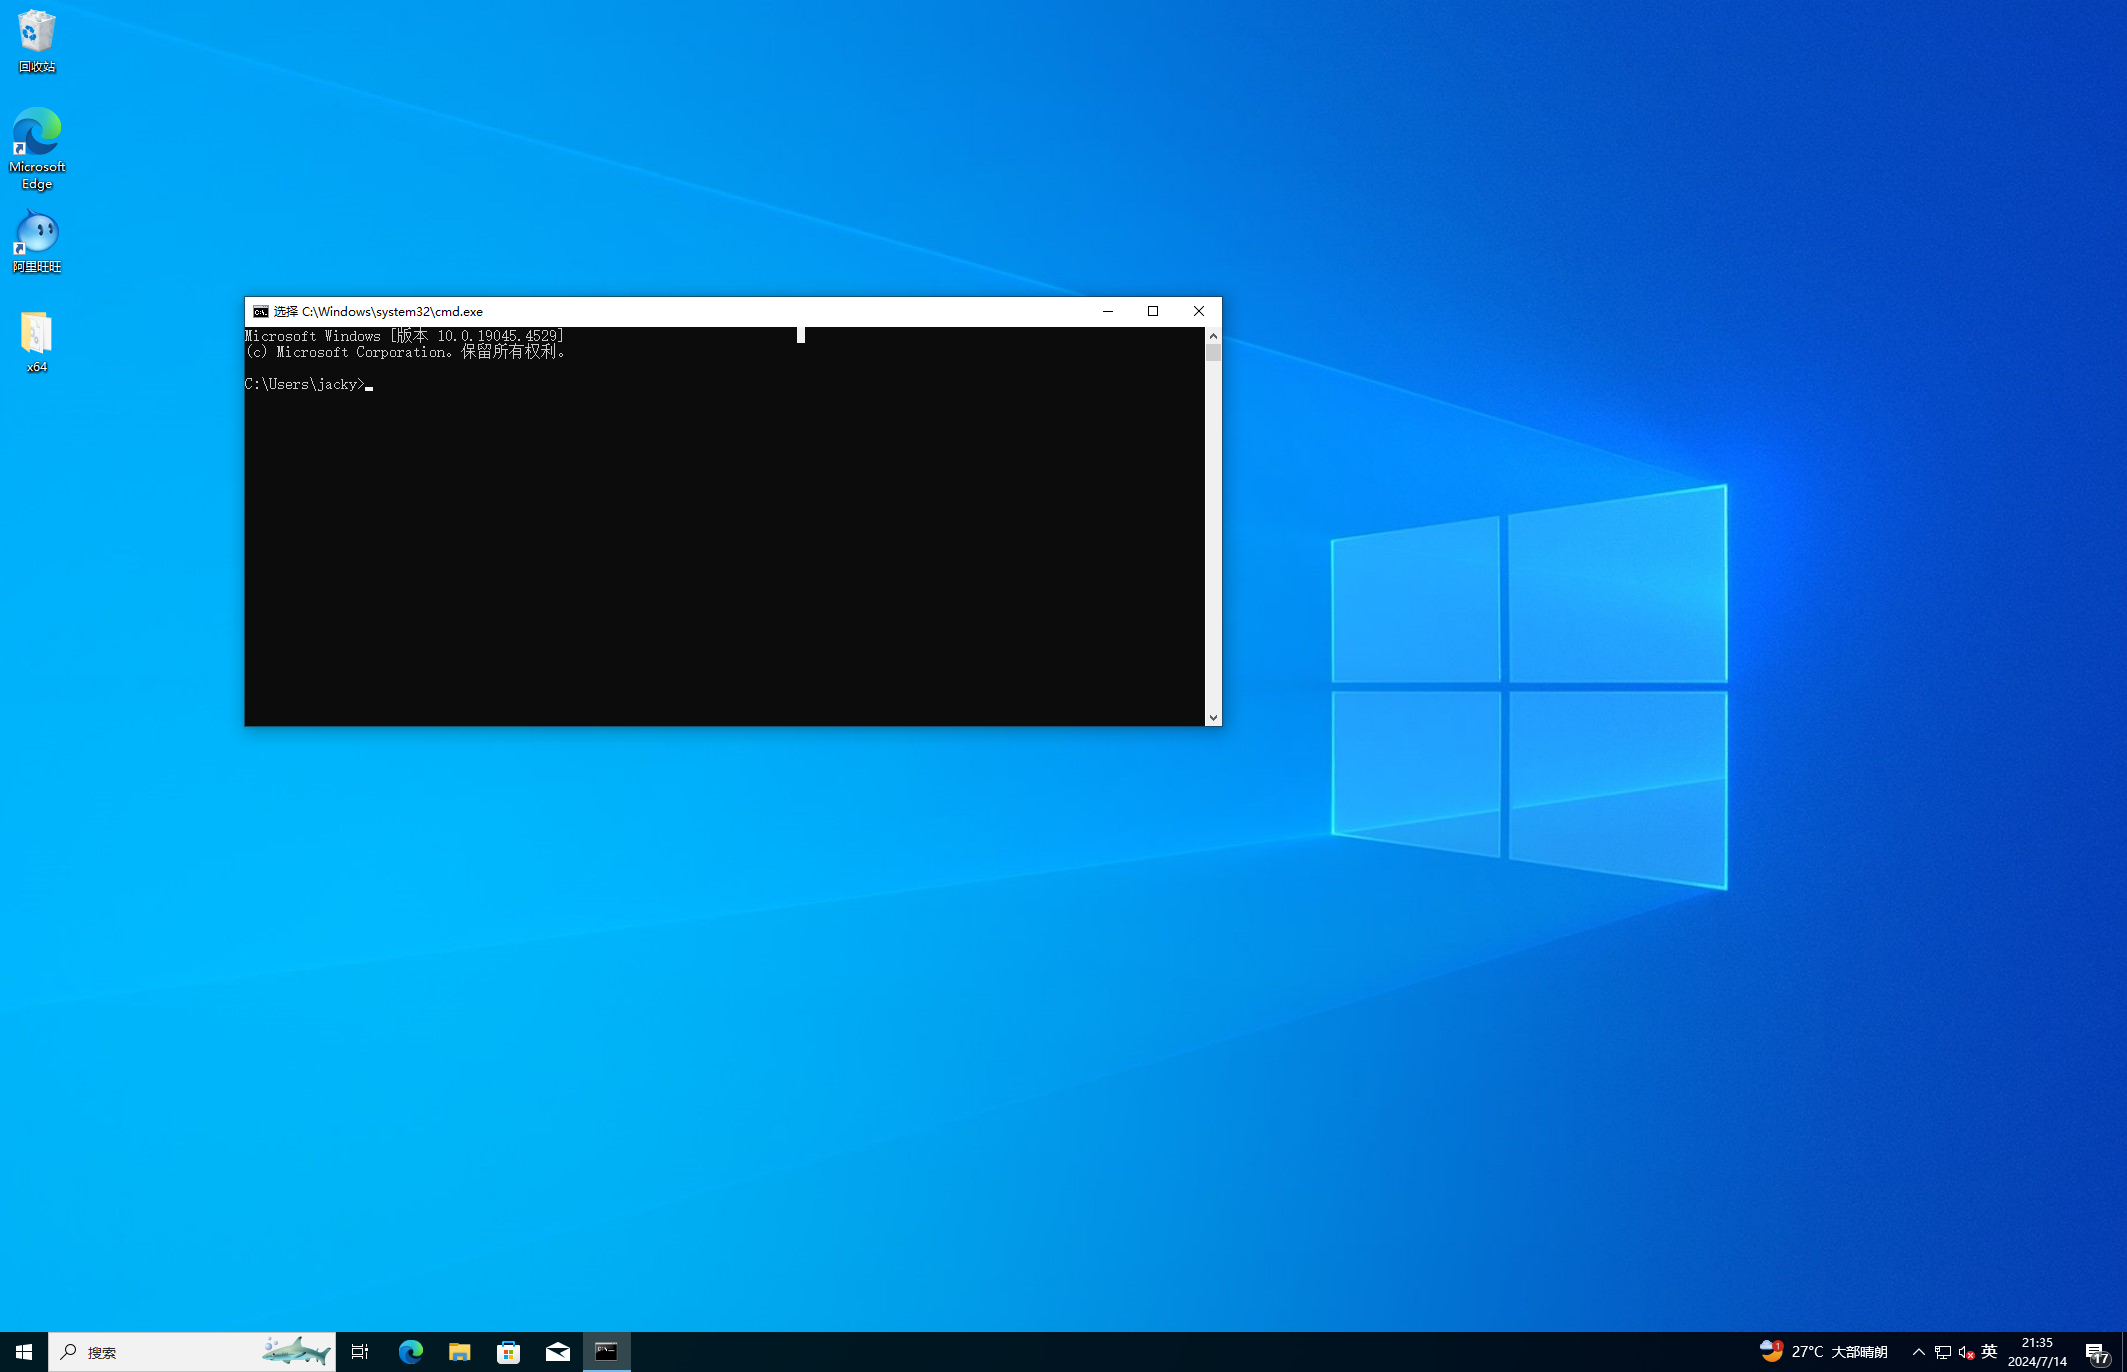This screenshot has height=1372, width=2127.
Task: Select the x64 zip folder icon
Action: click(37, 342)
